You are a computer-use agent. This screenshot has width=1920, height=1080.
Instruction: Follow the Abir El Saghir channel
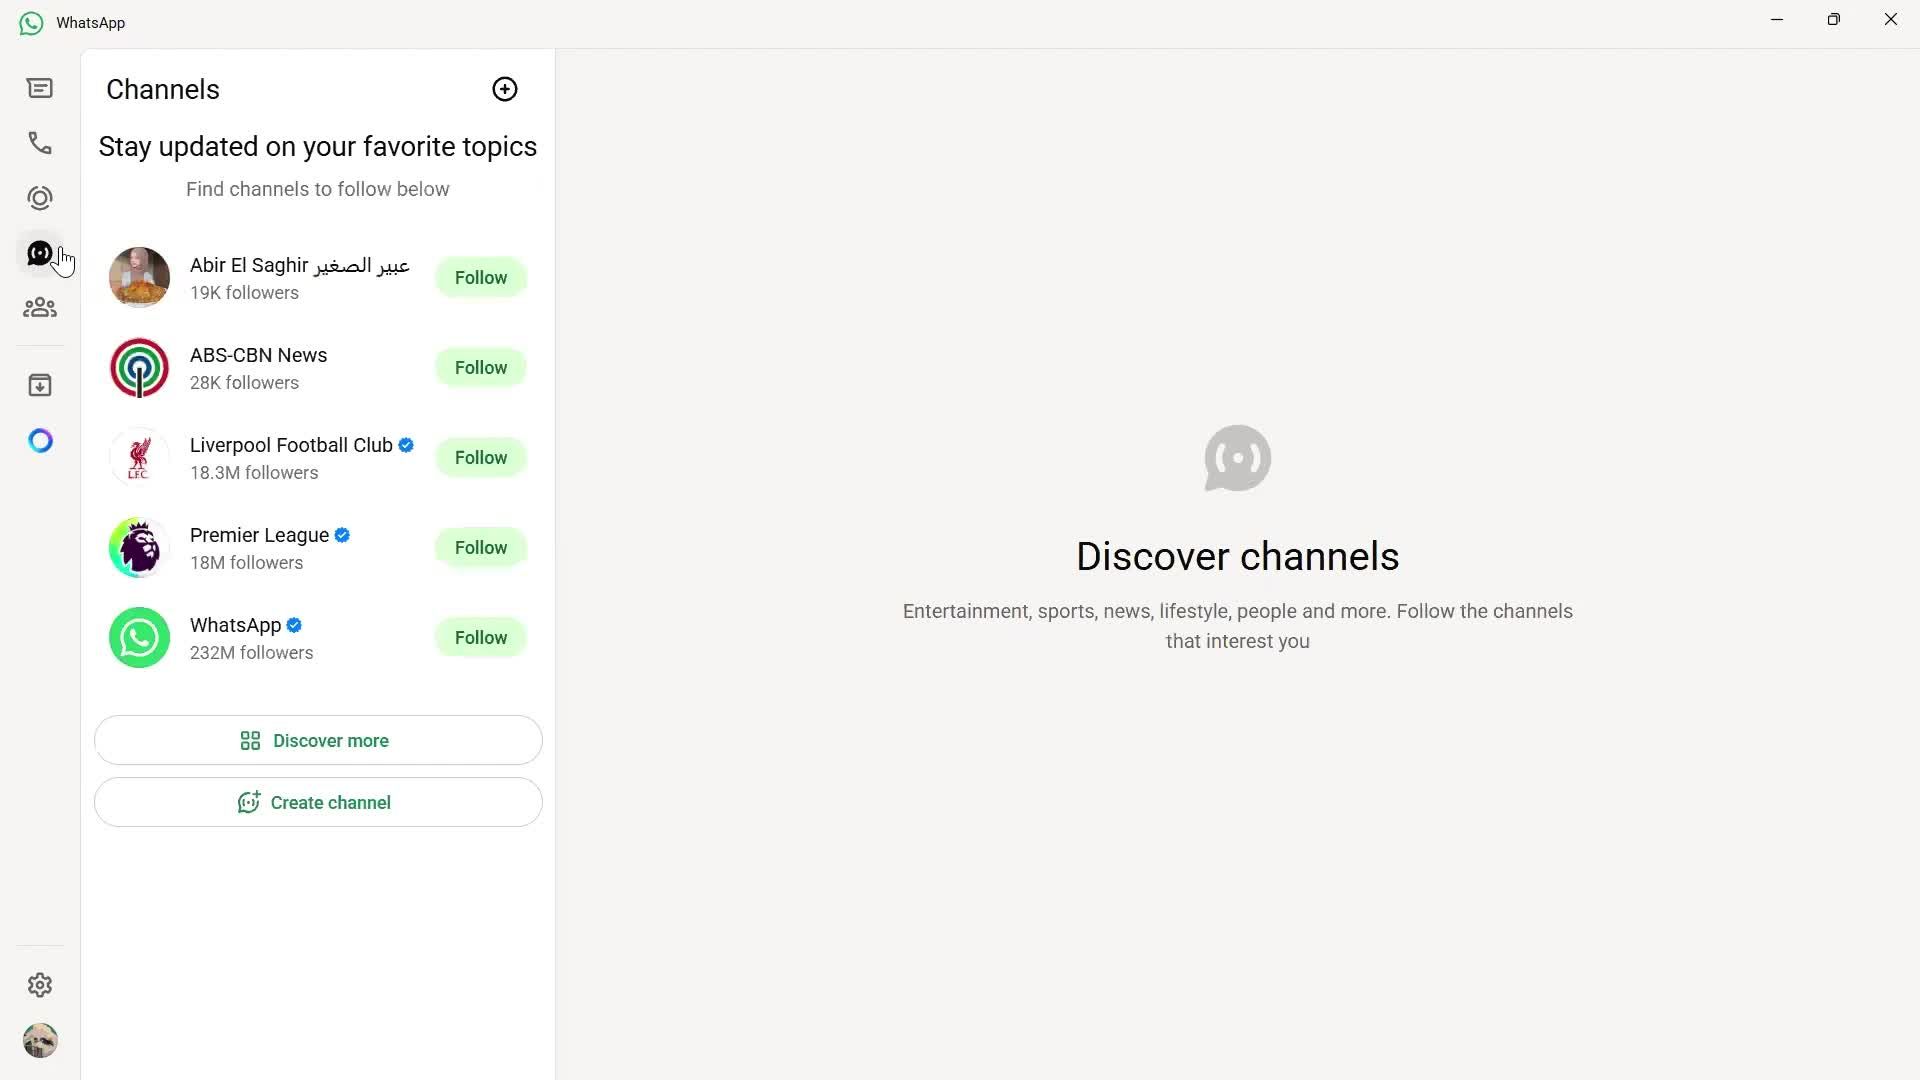(480, 277)
